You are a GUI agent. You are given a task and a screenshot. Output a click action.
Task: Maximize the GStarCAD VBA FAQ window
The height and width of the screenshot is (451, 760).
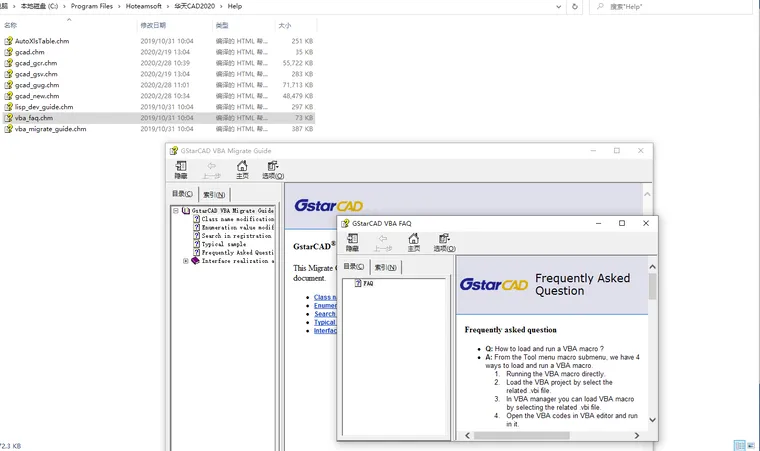pyautogui.click(x=622, y=223)
